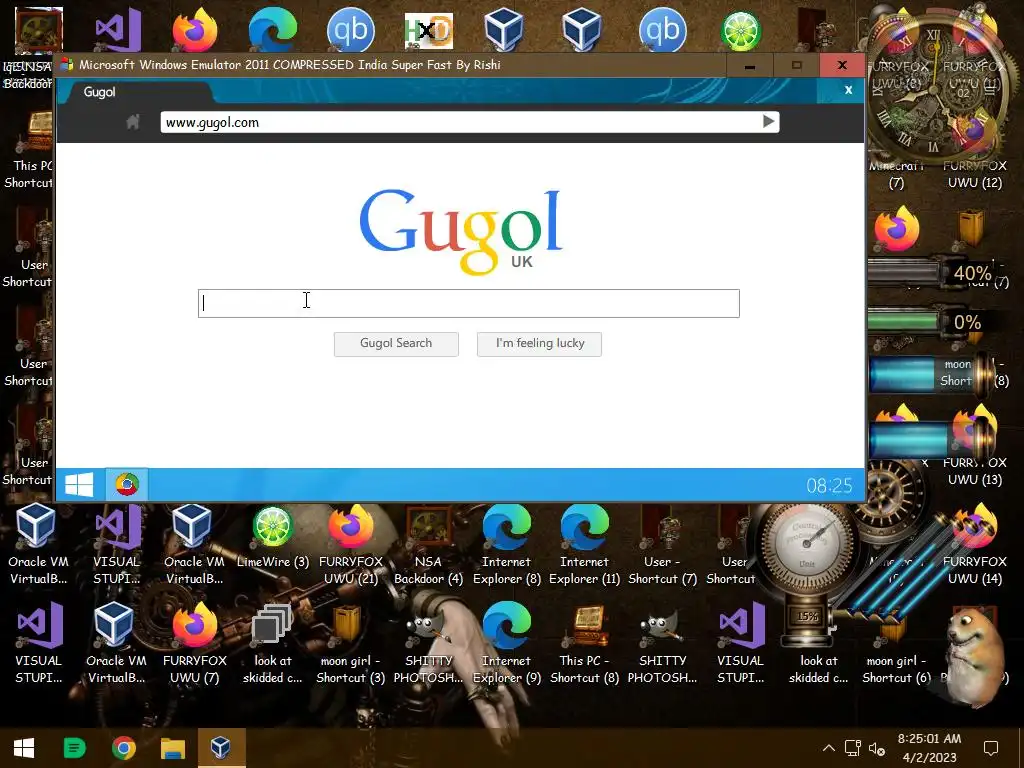
Task: Click the I'm feeling lucky button
Action: [x=539, y=344]
